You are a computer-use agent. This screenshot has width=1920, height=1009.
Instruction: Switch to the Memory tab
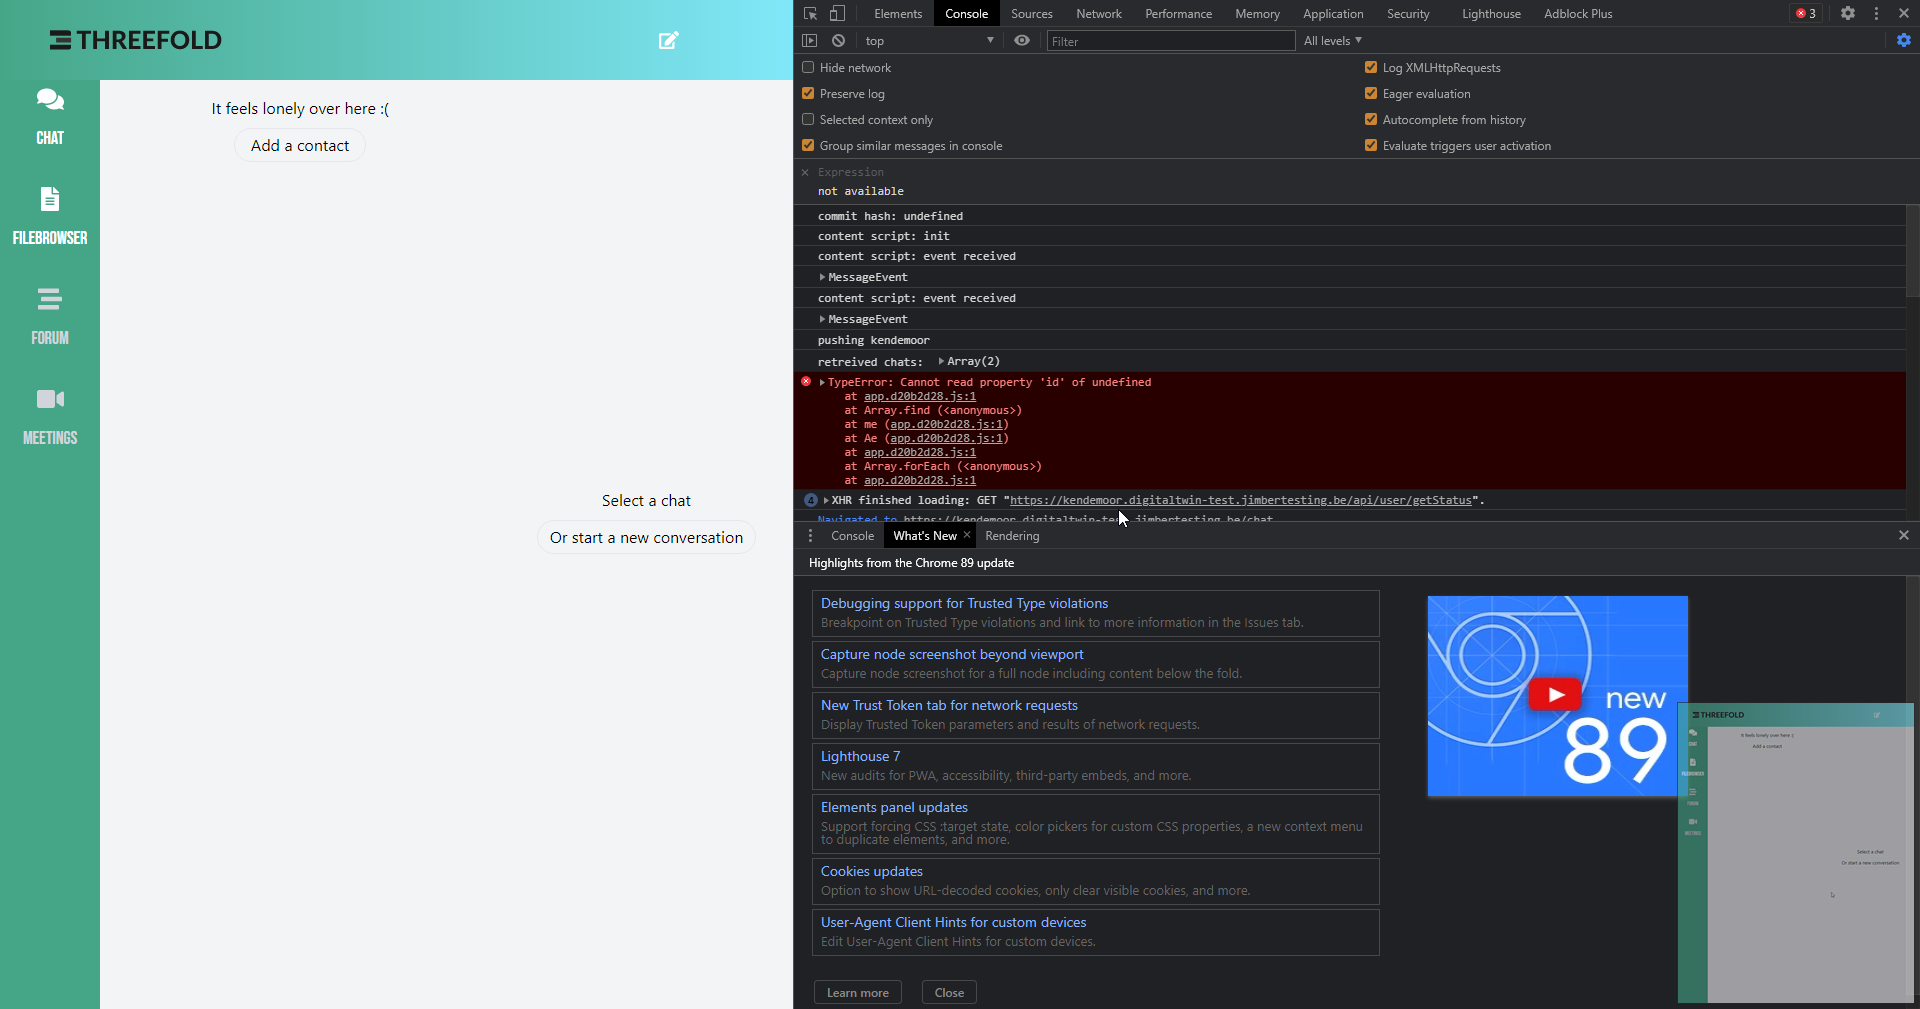point(1257,13)
